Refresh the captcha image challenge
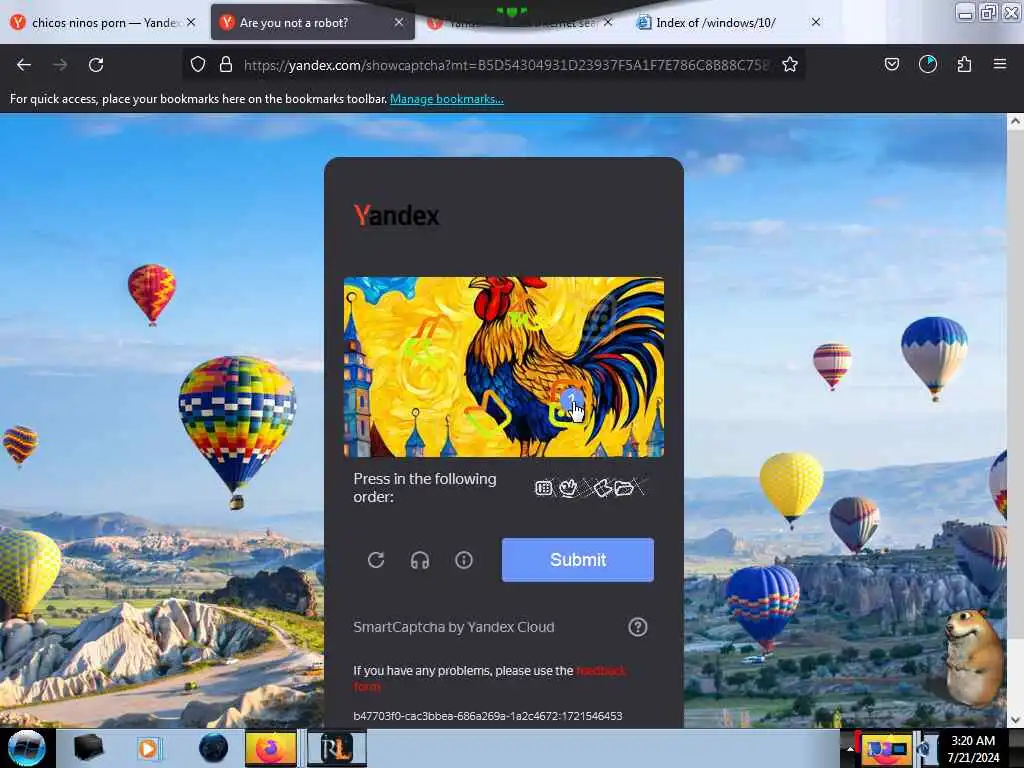1024x768 pixels. (376, 560)
